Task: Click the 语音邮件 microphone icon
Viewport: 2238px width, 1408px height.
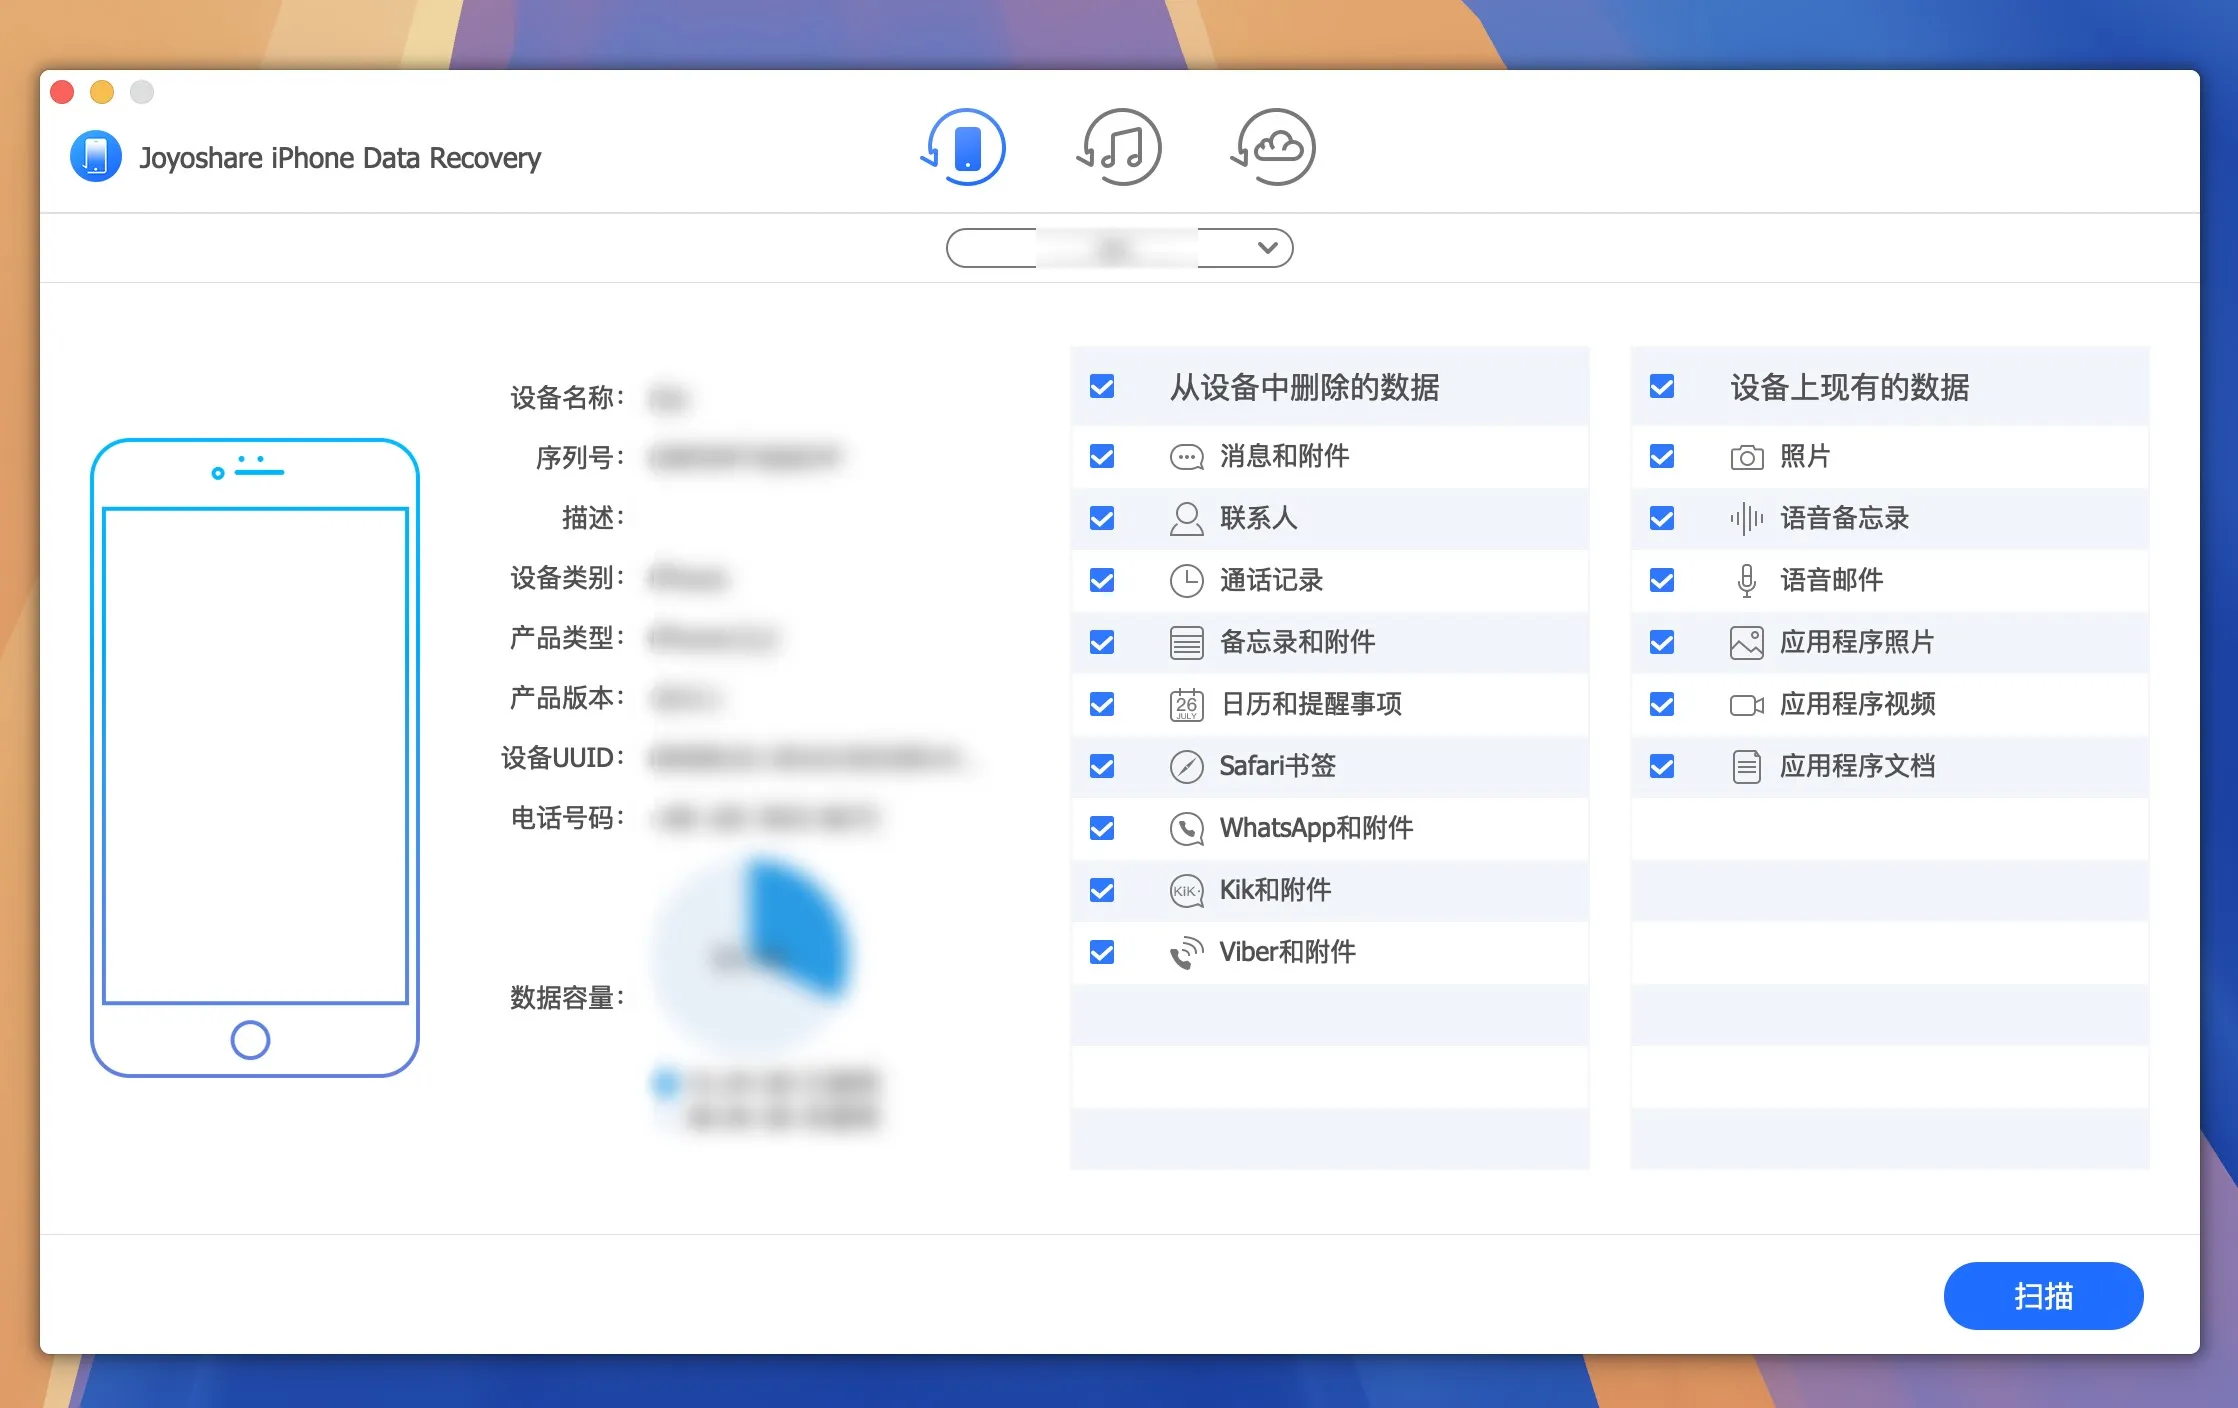Action: [x=1746, y=581]
